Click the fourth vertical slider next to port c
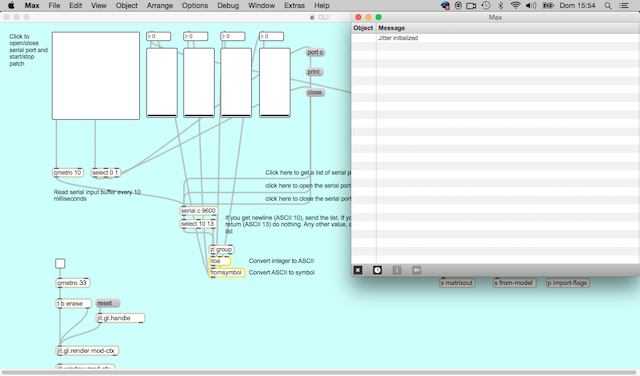Viewport: 640px width, 376px height. [275, 82]
